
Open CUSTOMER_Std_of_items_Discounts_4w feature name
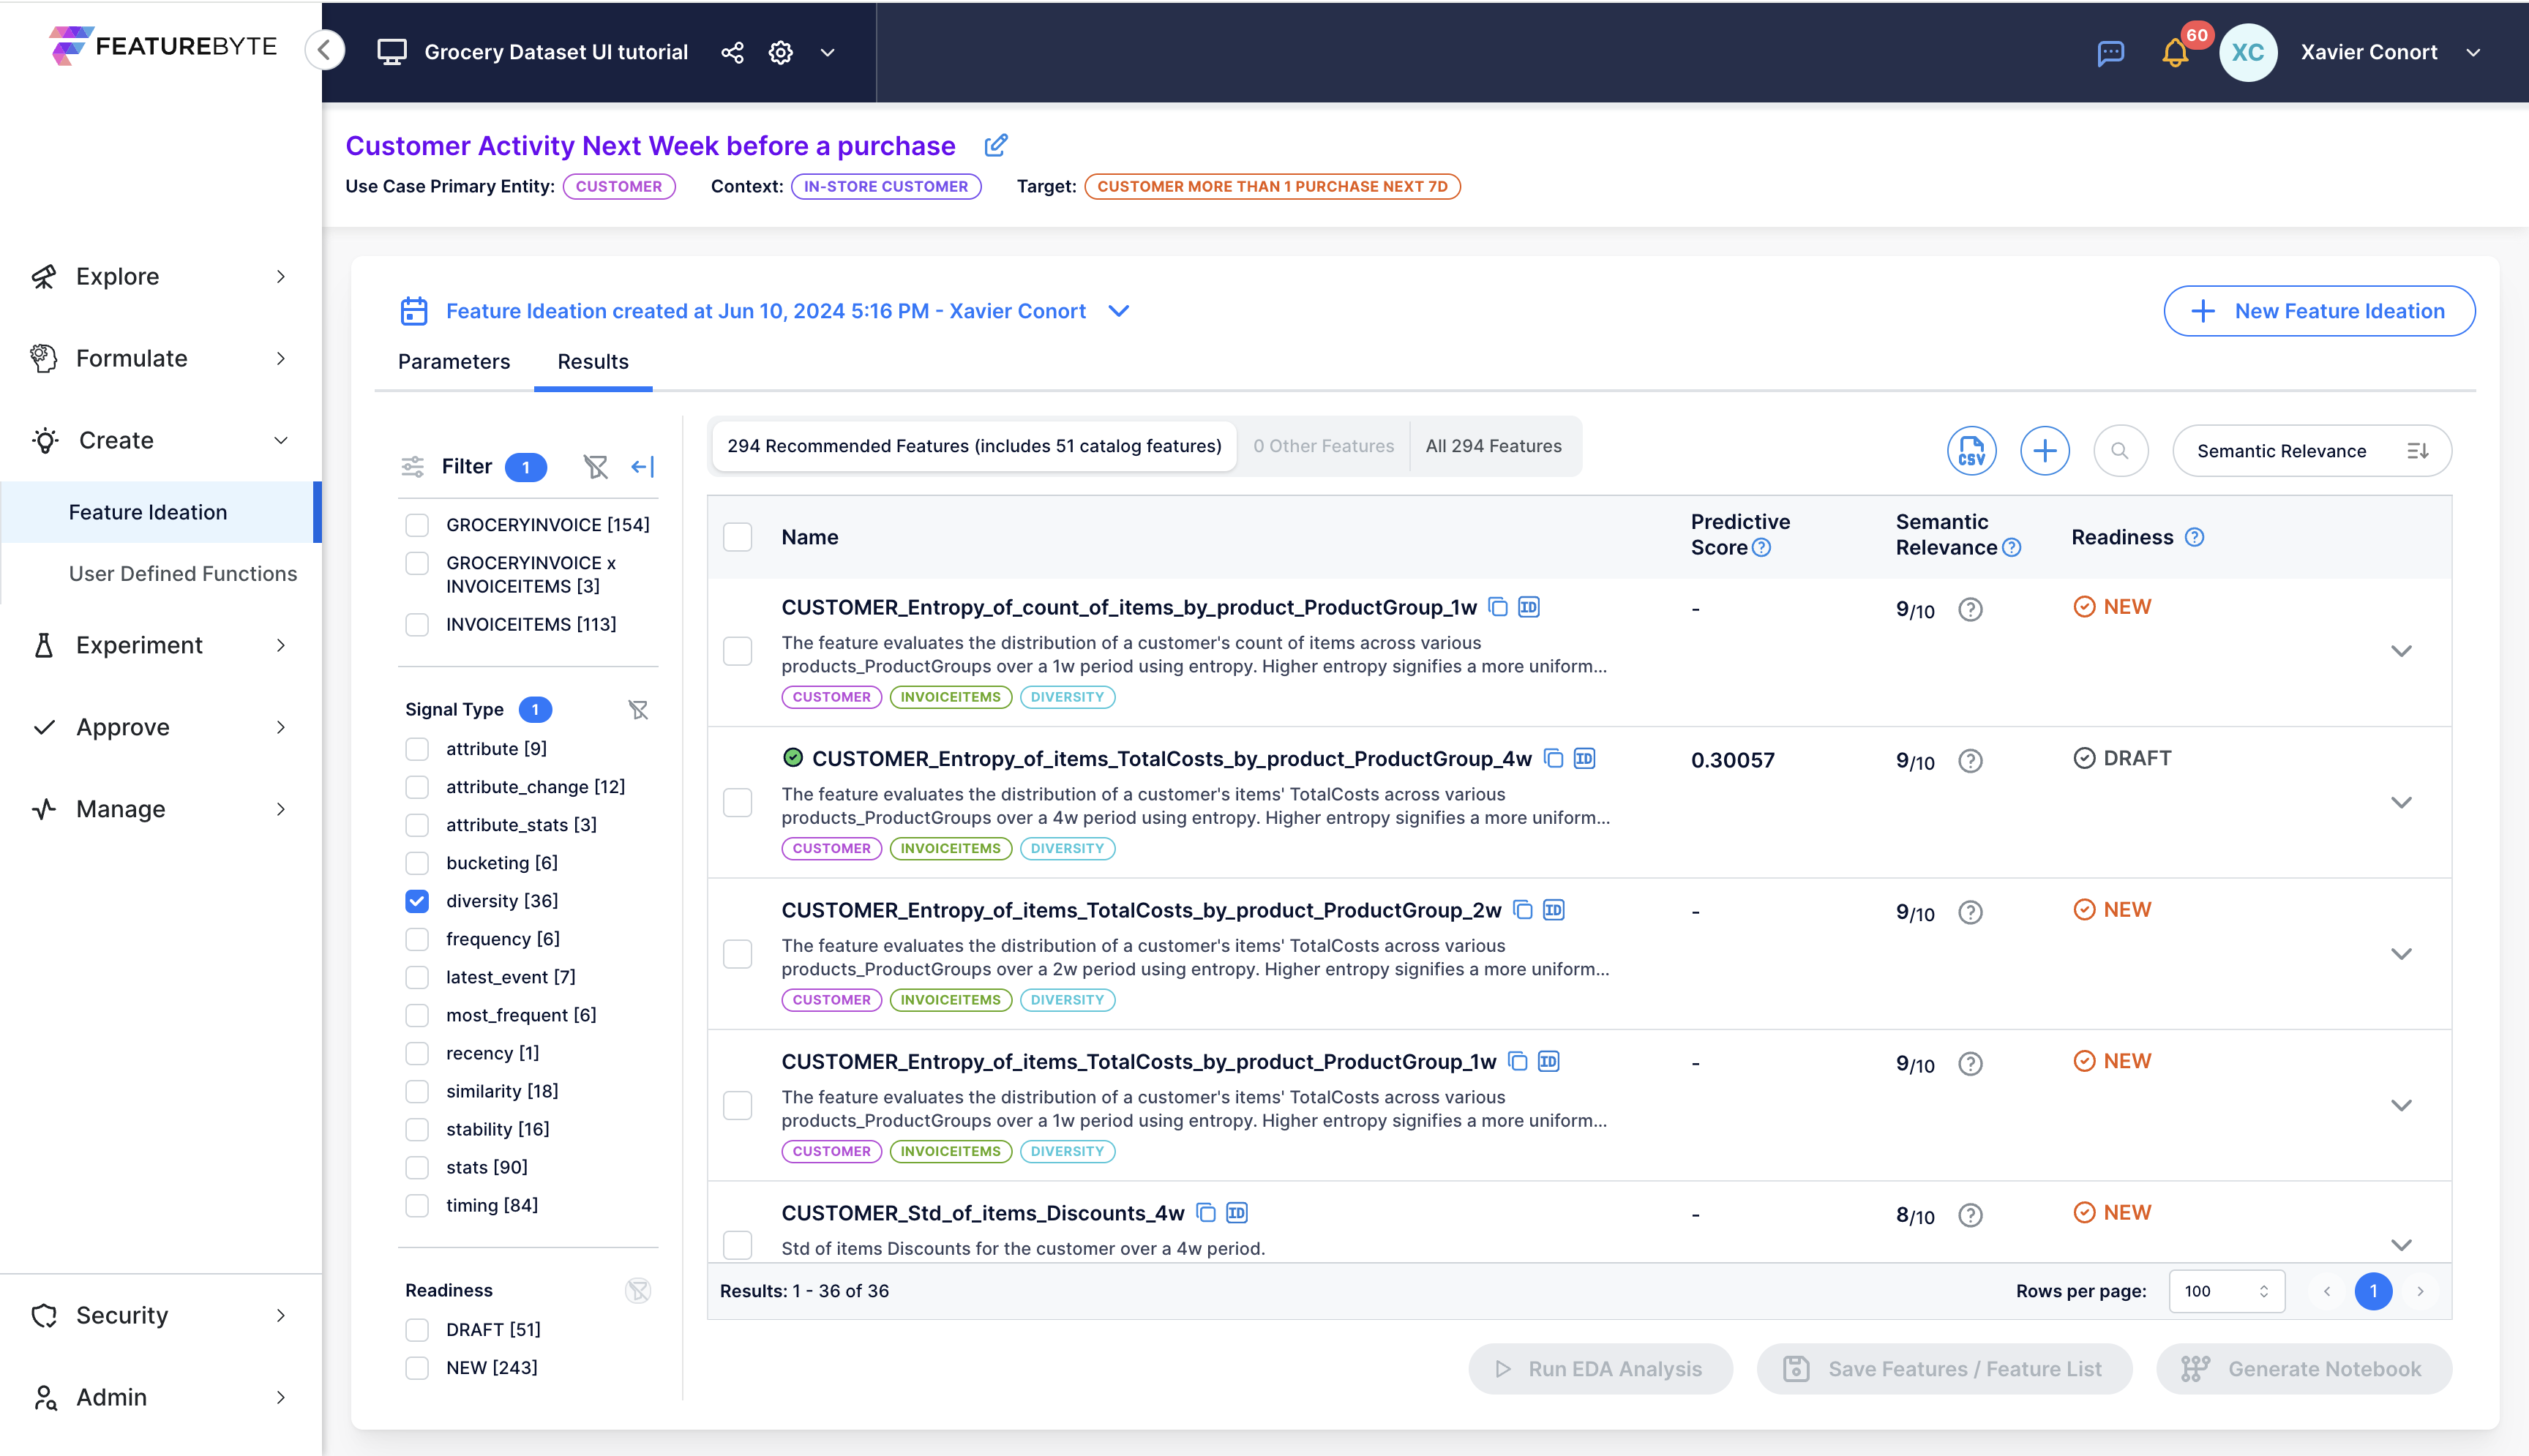click(x=982, y=1214)
